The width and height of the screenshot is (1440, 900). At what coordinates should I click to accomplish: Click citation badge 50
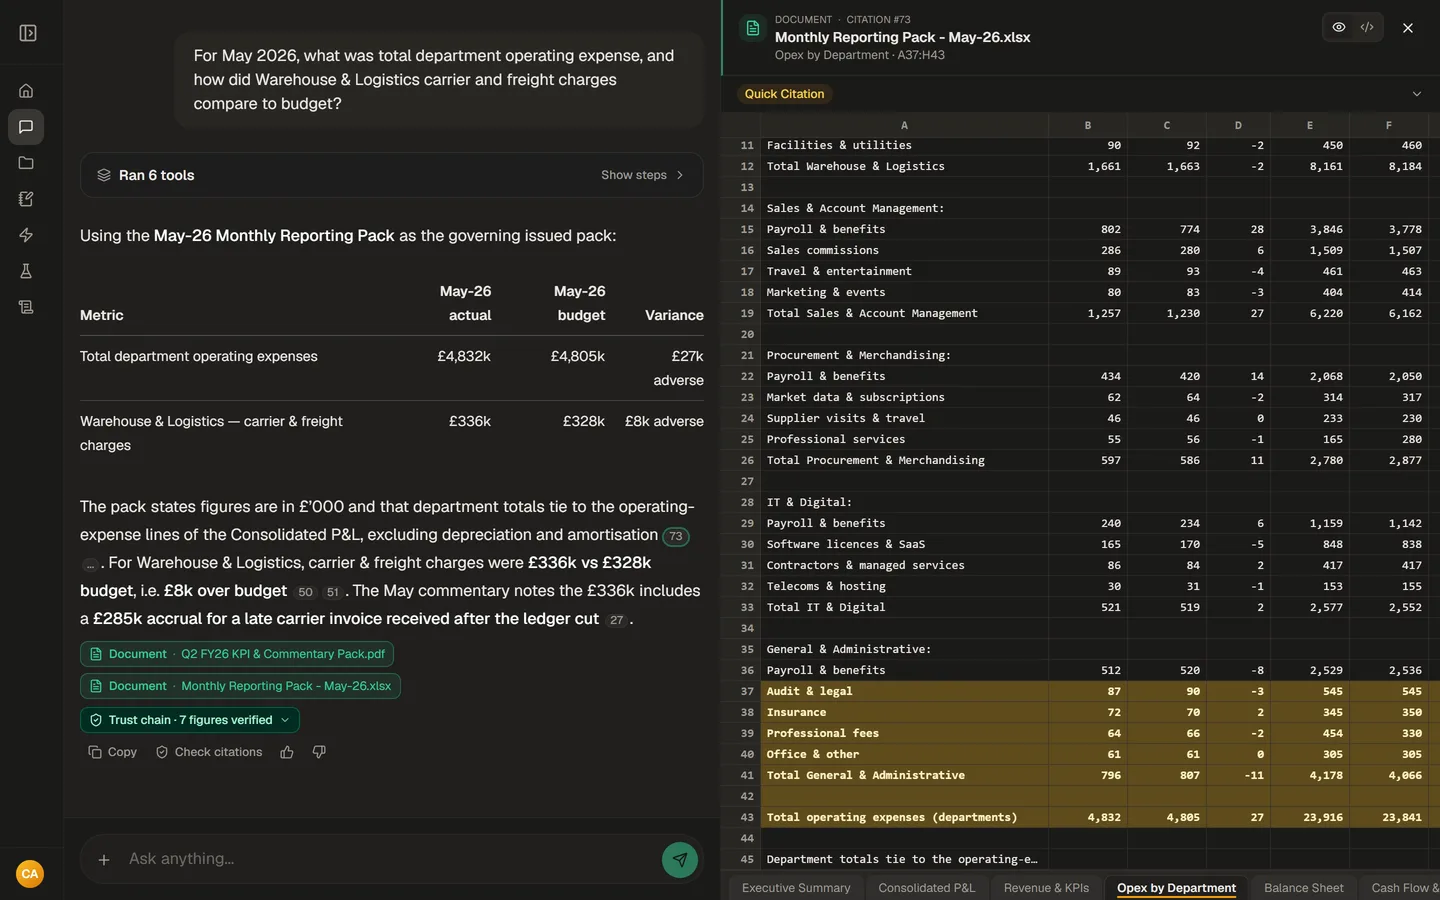[x=306, y=592]
